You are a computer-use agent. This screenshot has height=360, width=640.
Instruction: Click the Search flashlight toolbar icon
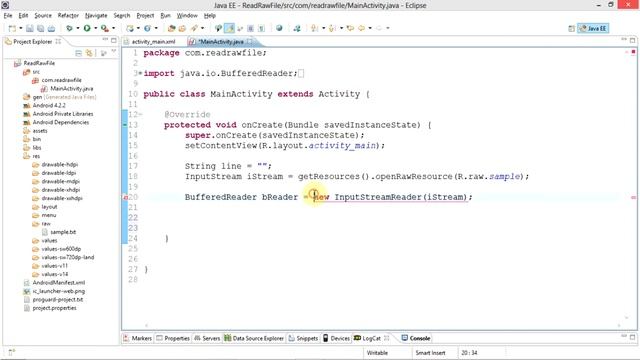(x=194, y=28)
